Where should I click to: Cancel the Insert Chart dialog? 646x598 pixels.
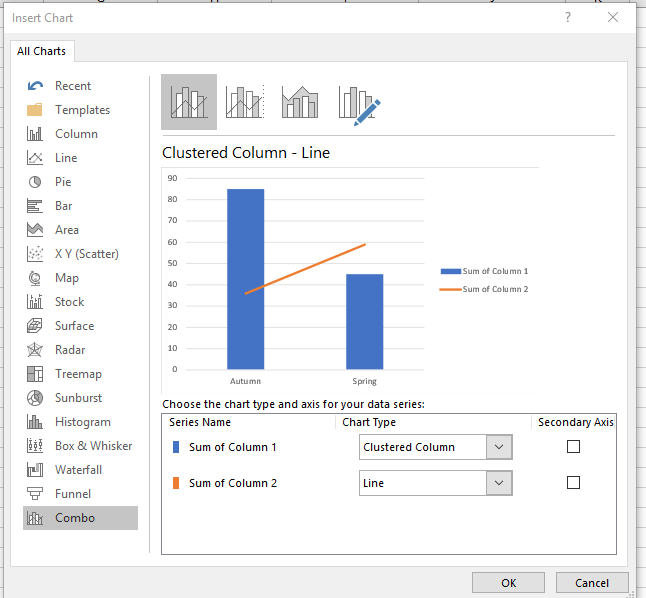tap(592, 583)
